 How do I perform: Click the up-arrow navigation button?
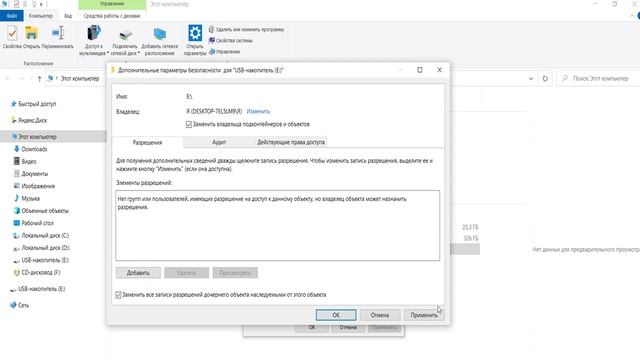(39, 78)
